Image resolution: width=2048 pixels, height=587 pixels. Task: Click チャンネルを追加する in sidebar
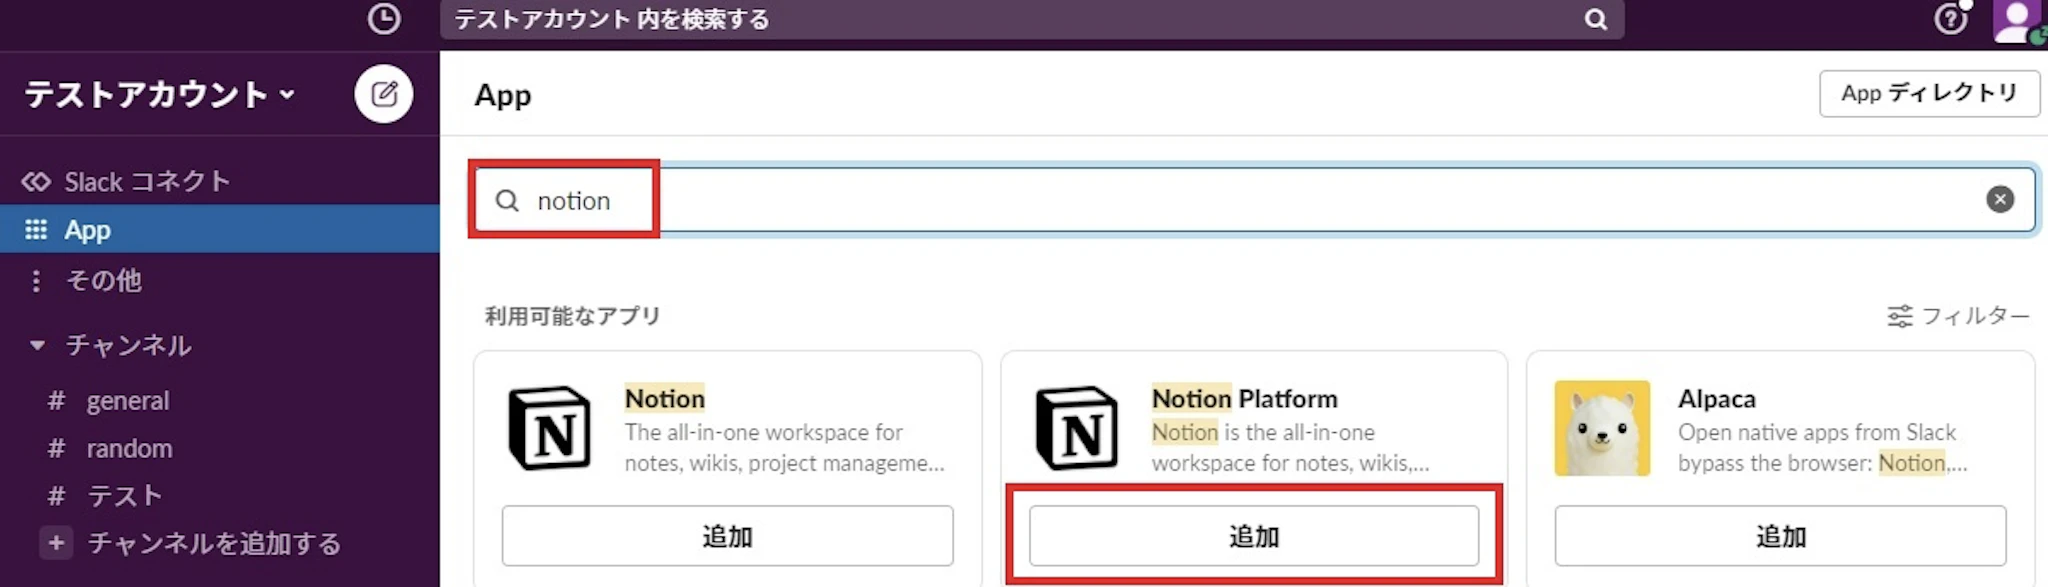213,543
